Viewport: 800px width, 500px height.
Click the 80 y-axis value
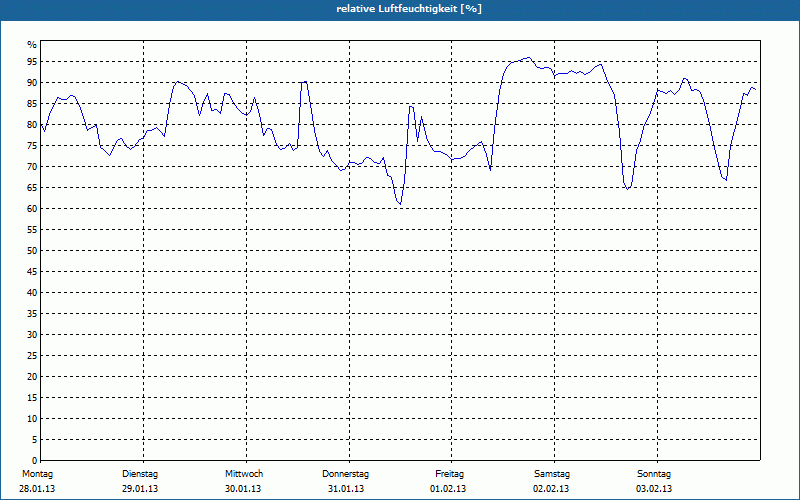(32, 124)
